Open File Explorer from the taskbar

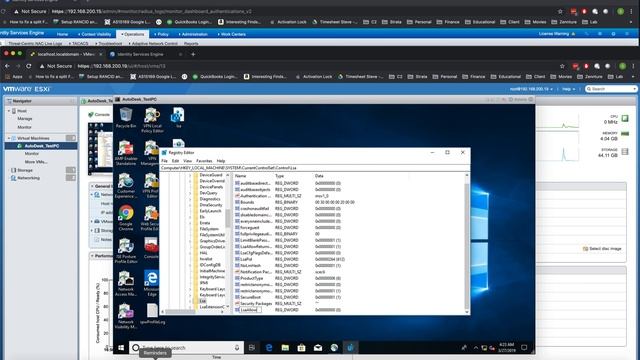[x=285, y=348]
